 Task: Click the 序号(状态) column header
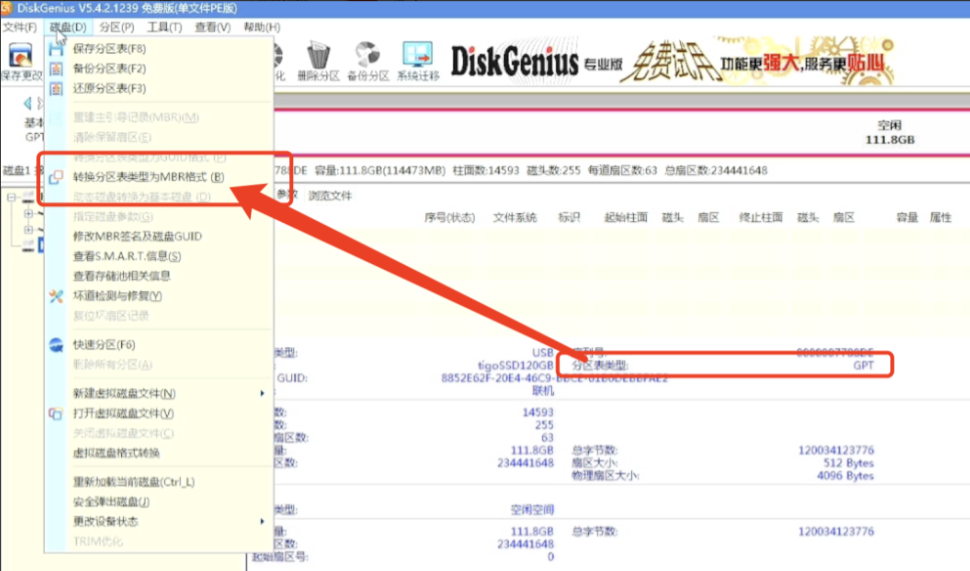(449, 218)
